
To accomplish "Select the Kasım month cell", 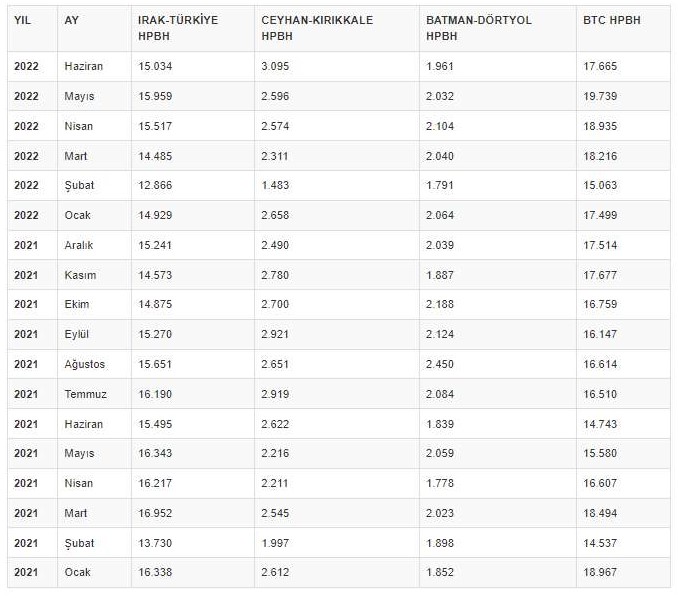I will (79, 275).
